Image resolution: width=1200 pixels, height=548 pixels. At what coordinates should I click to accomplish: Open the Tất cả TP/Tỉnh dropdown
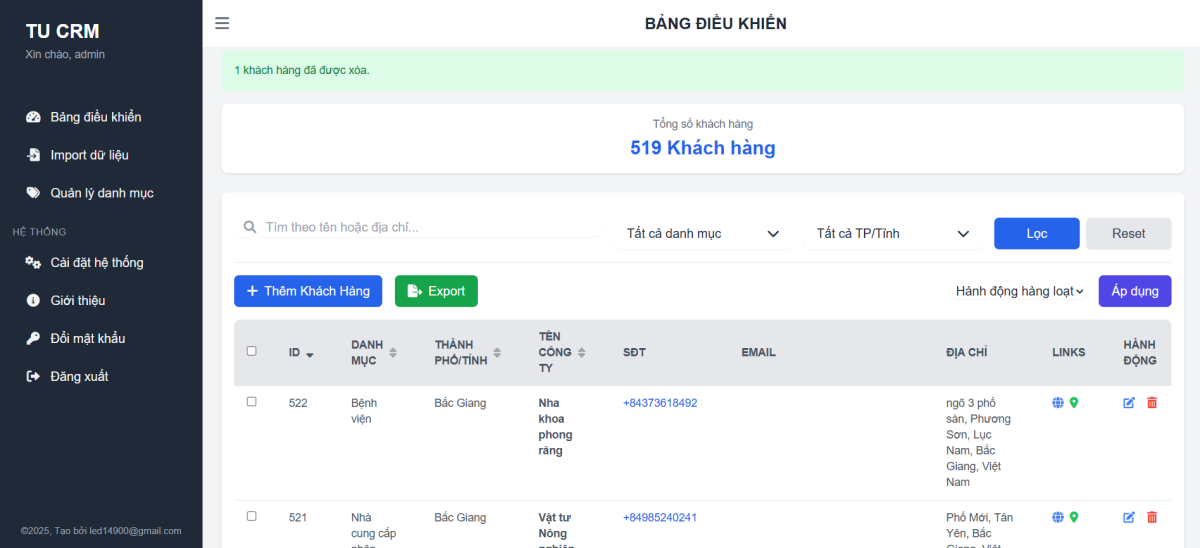[x=893, y=233]
